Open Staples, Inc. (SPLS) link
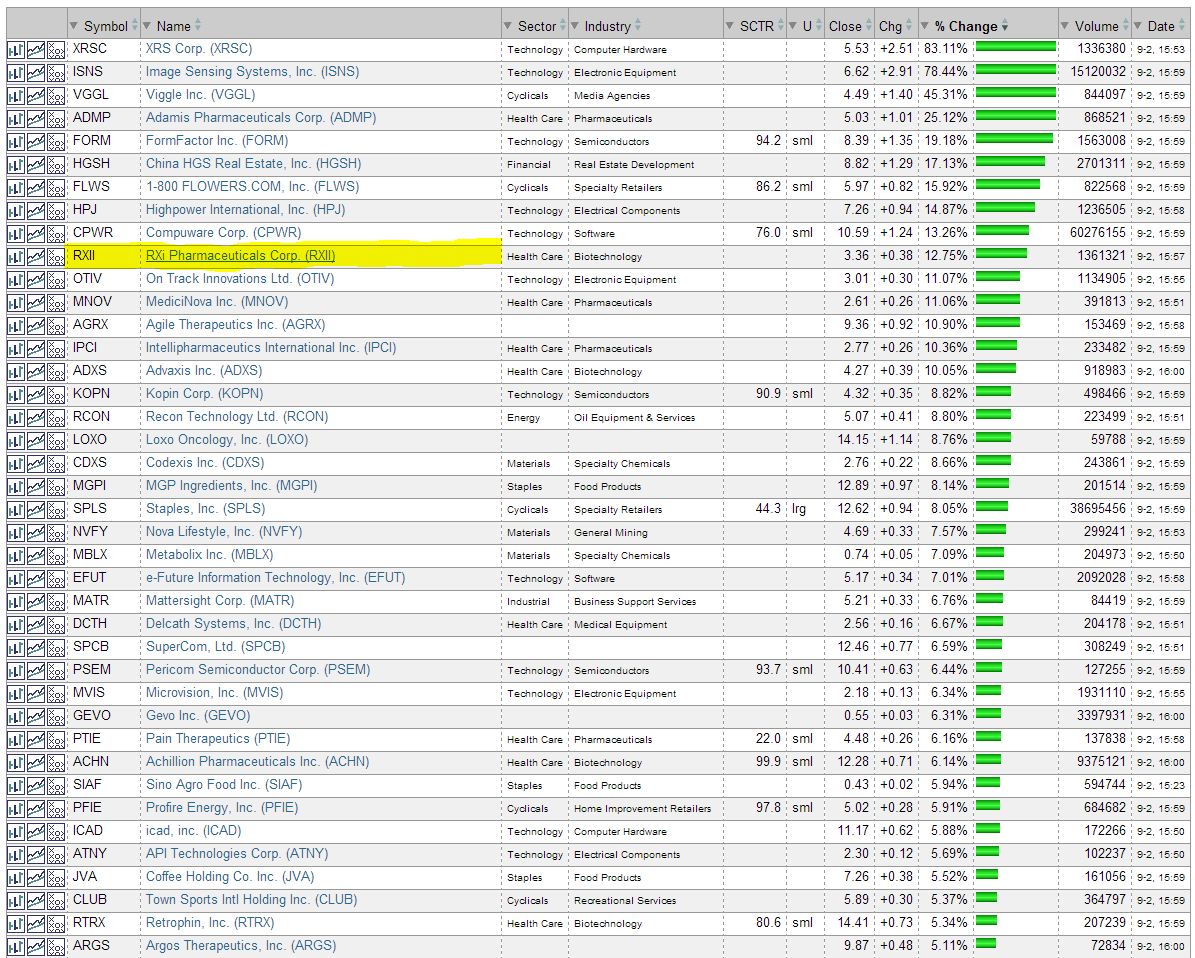The image size is (1195, 958). 206,508
